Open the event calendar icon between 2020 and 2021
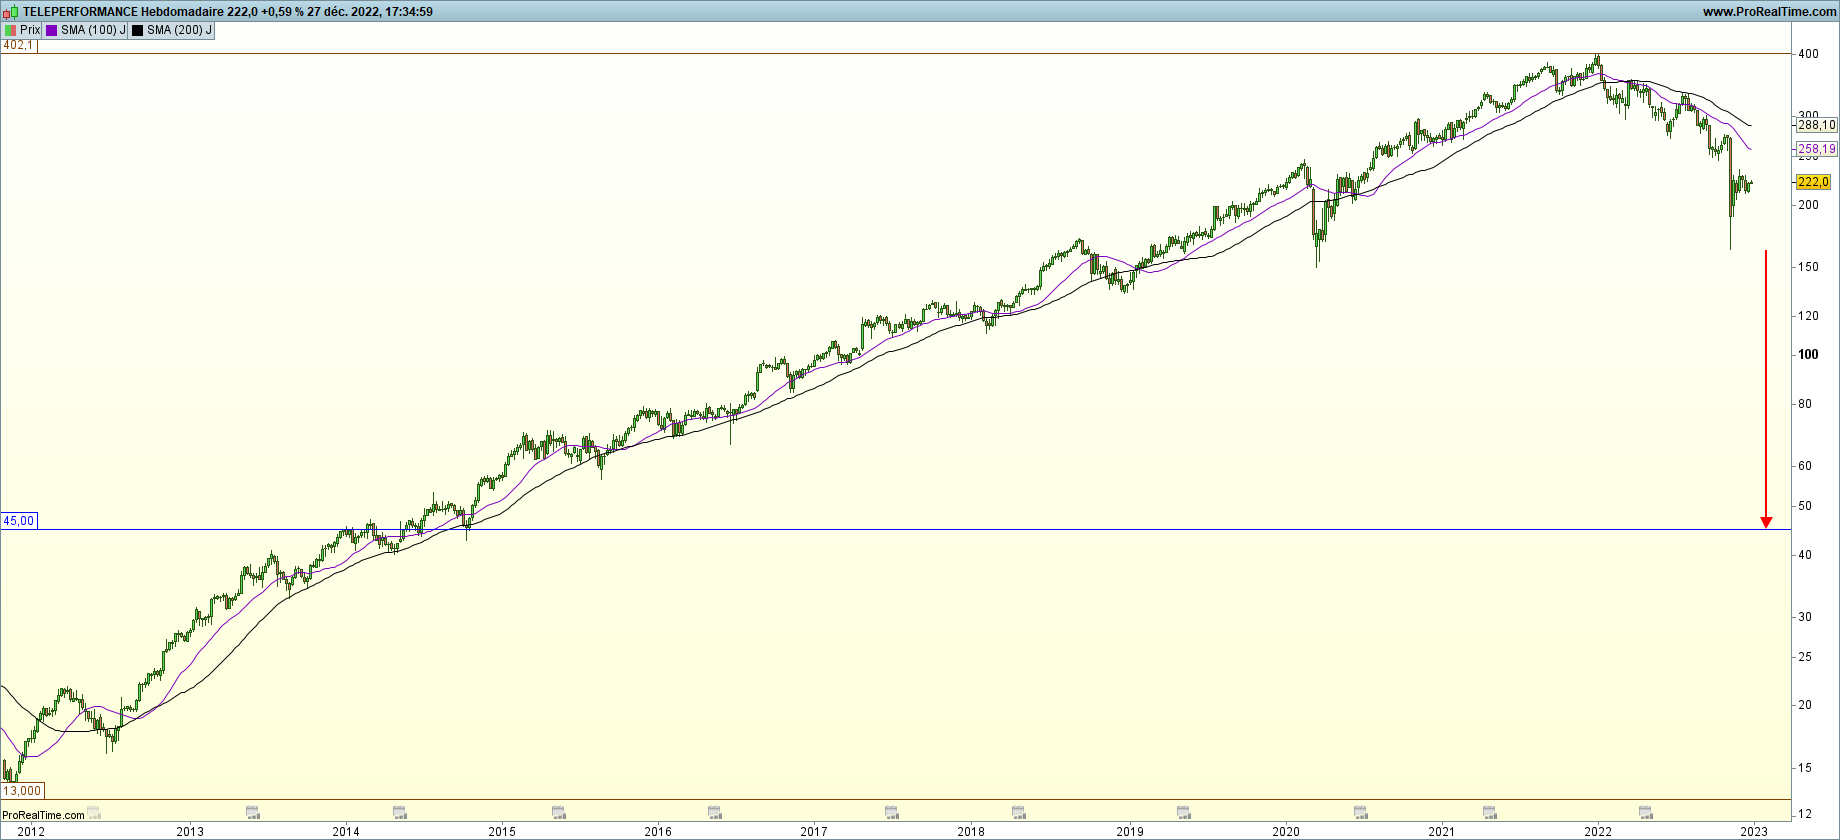1840x840 pixels. (1360, 813)
